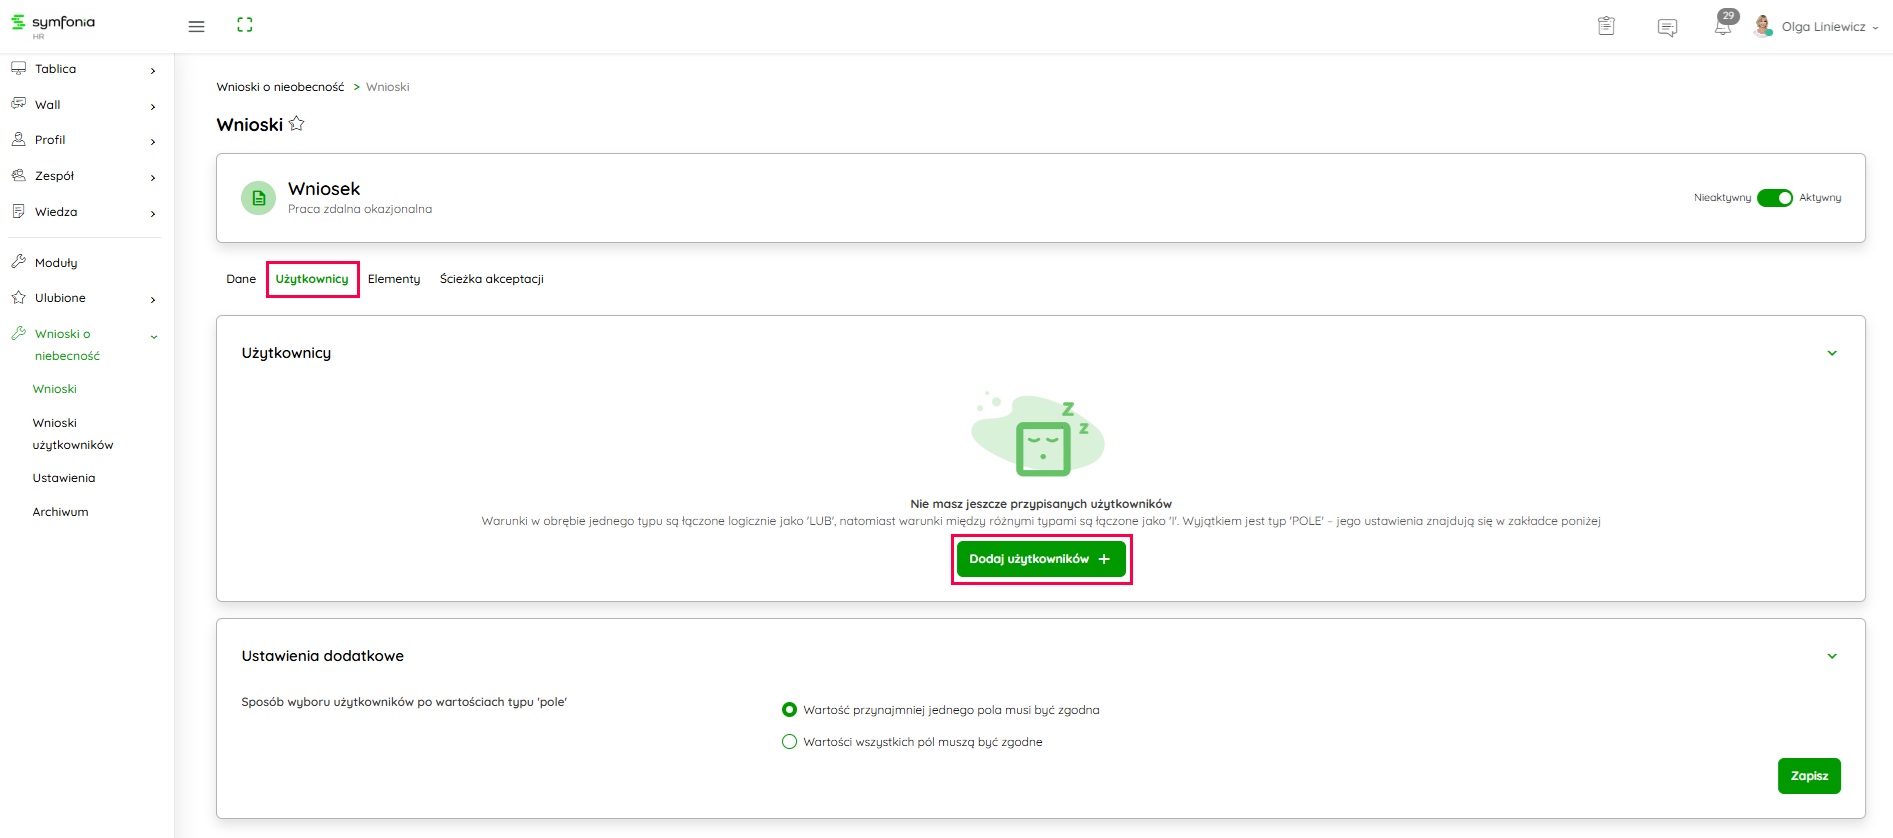Click the hamburger menu icon
Screen dimensions: 1893x838
point(196,26)
